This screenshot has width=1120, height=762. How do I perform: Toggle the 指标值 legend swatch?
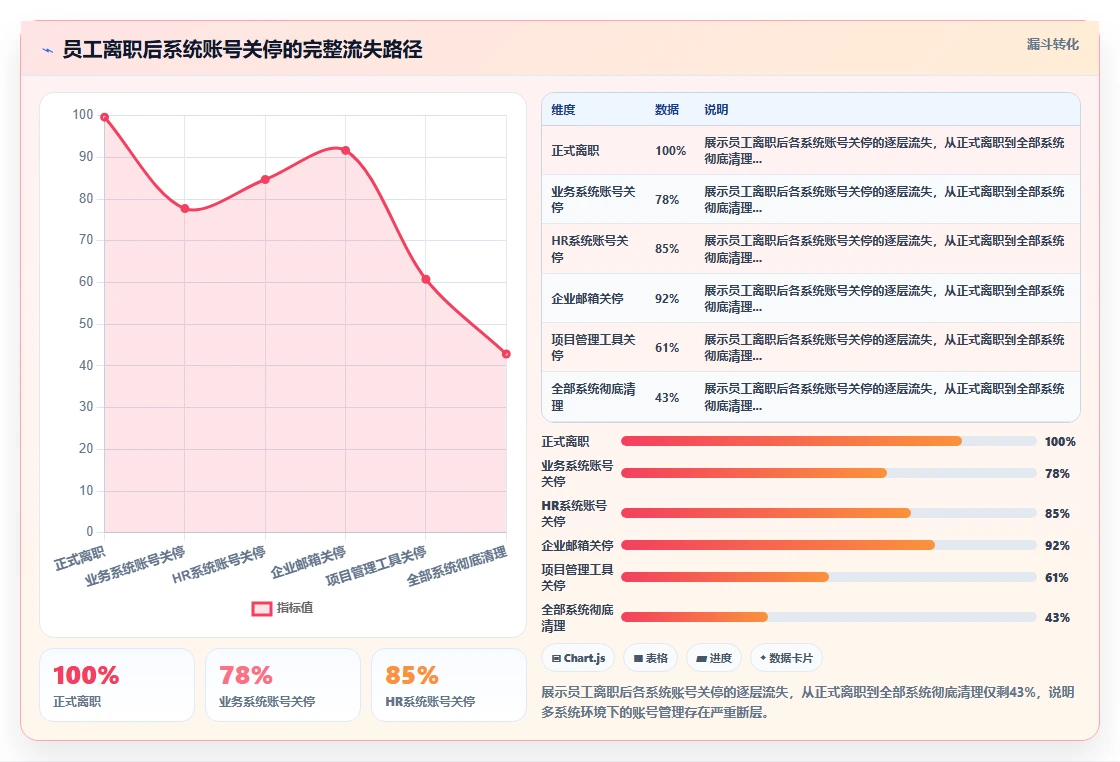click(x=261, y=608)
